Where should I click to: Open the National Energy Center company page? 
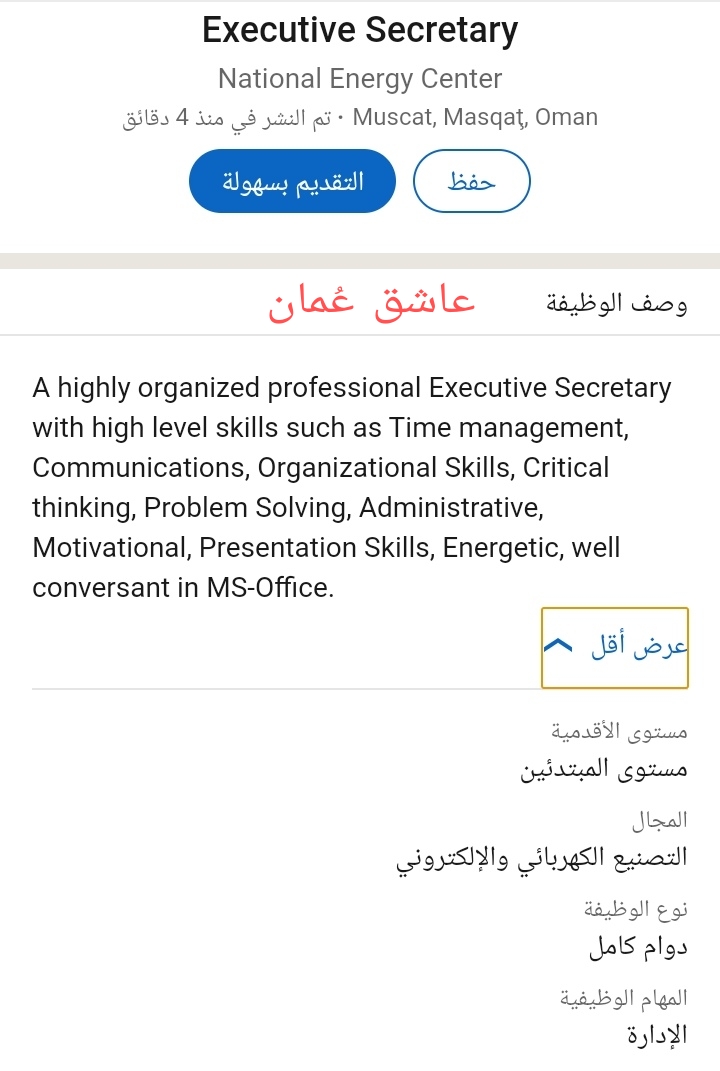coord(360,78)
